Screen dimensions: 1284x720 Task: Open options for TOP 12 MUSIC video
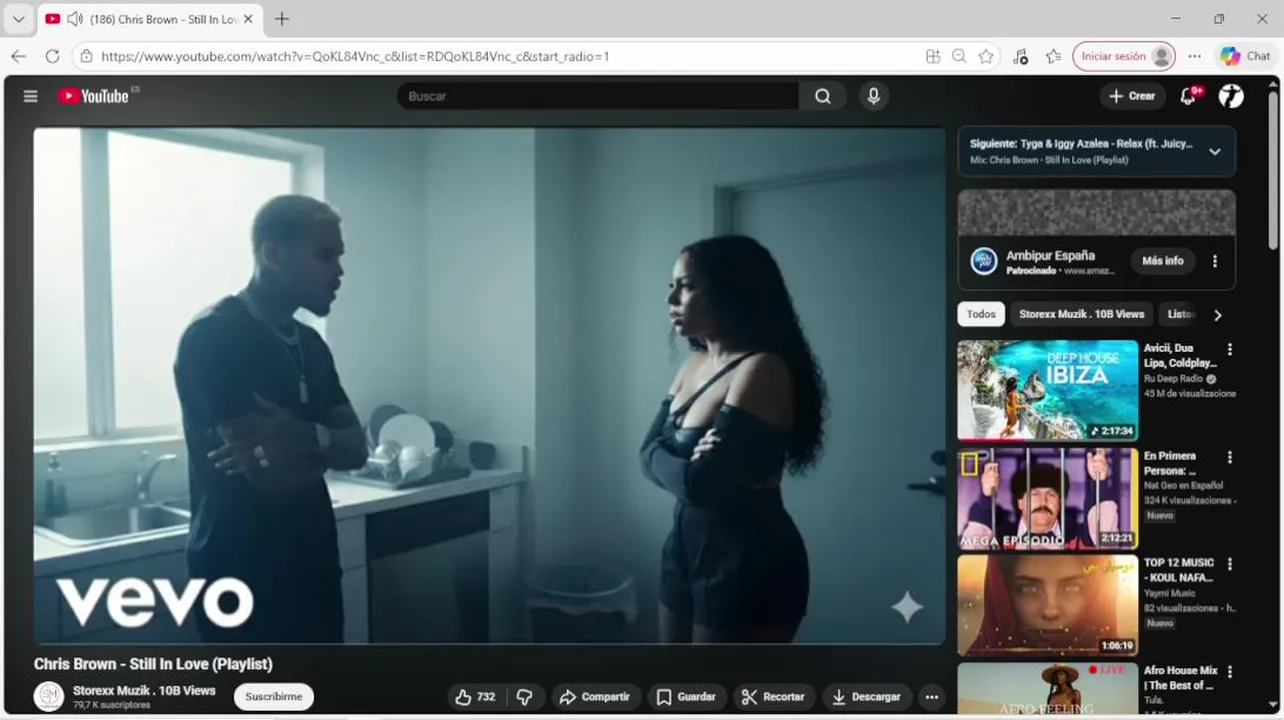[x=1230, y=564]
